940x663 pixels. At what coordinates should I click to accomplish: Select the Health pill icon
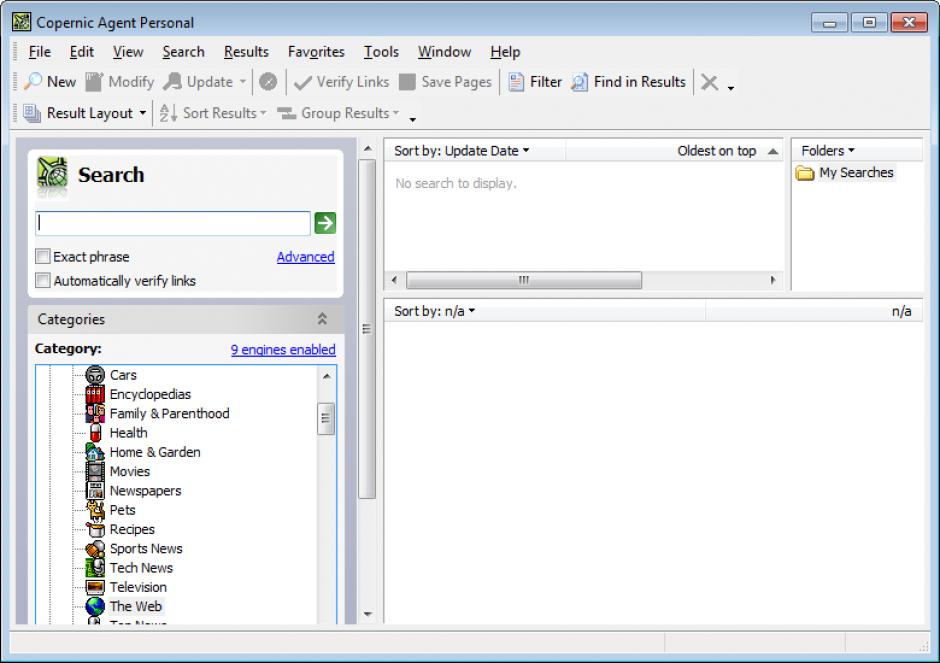[95, 432]
